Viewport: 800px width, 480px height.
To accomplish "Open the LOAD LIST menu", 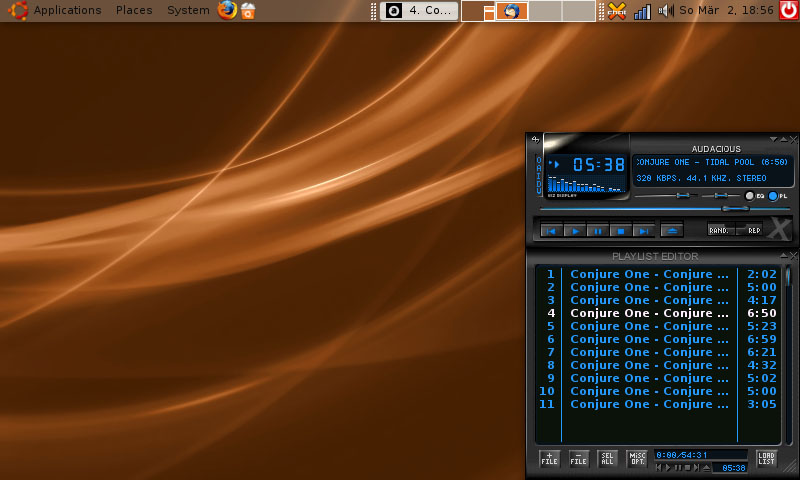I will coord(766,459).
